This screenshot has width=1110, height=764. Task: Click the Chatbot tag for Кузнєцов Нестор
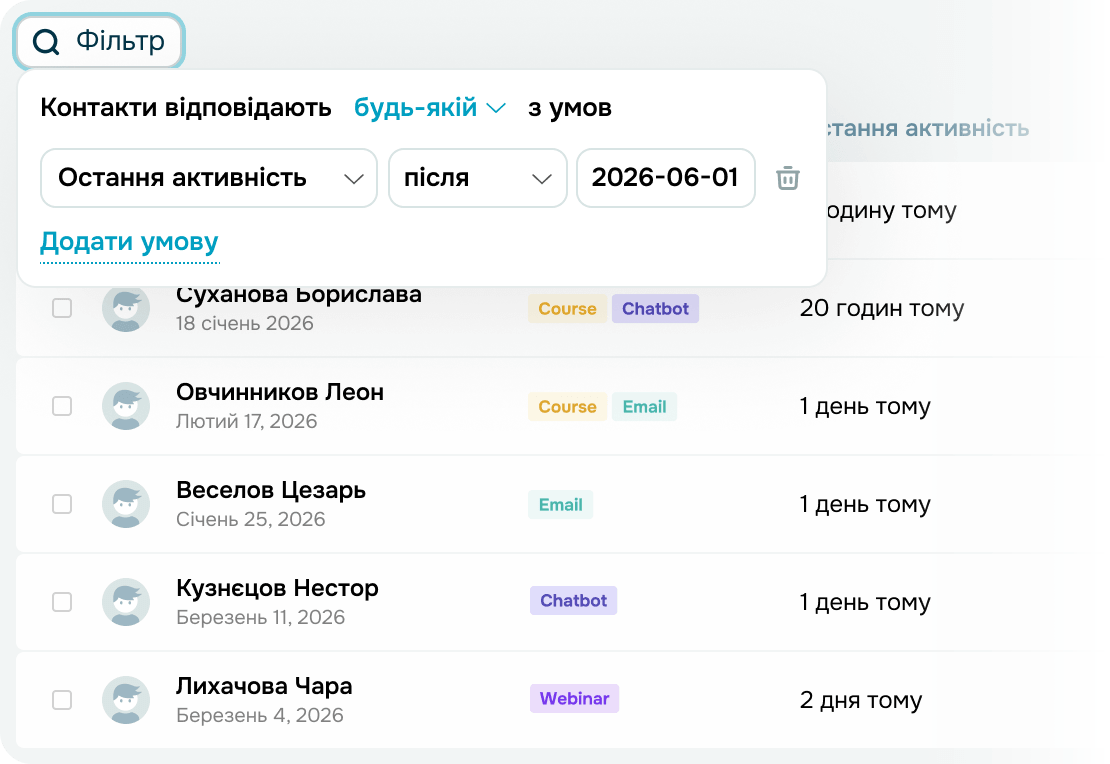click(573, 600)
